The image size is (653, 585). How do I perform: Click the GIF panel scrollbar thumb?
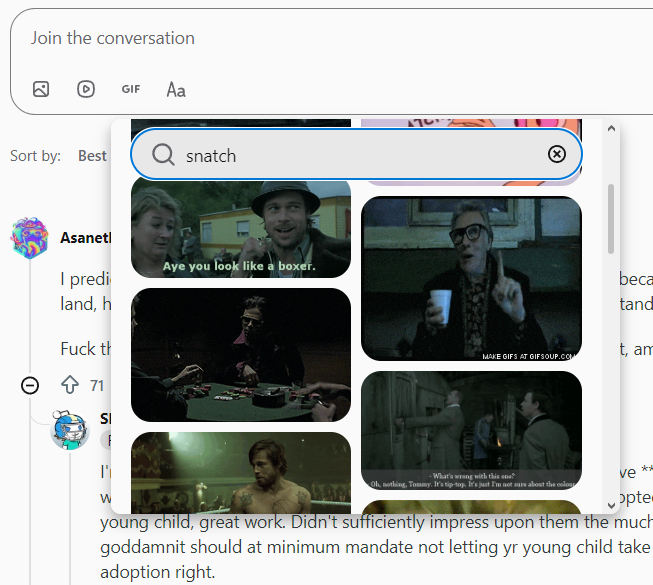click(x=611, y=219)
